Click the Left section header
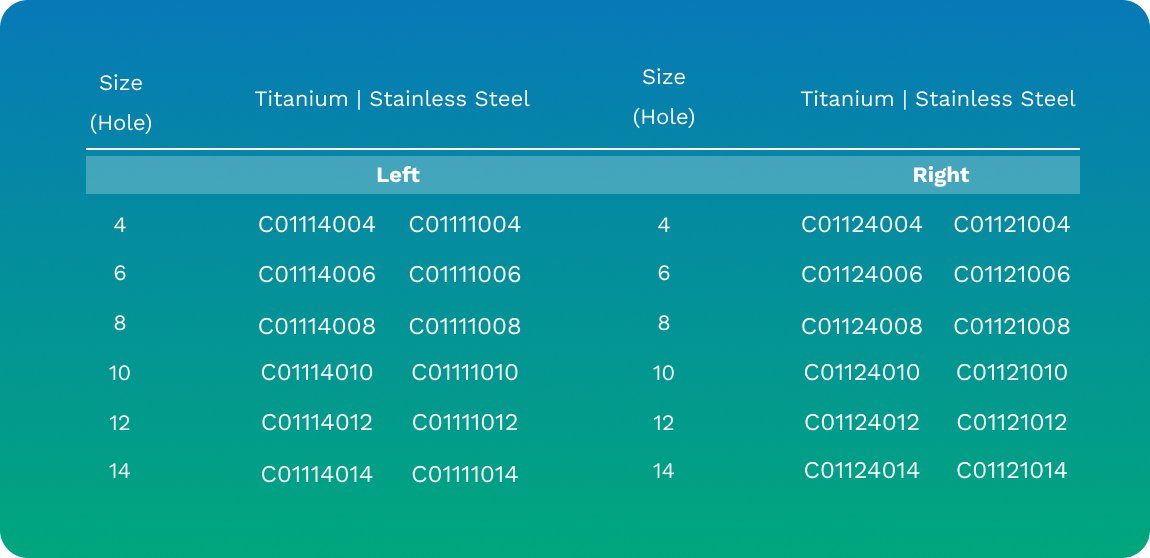The image size is (1150, 558). click(398, 175)
